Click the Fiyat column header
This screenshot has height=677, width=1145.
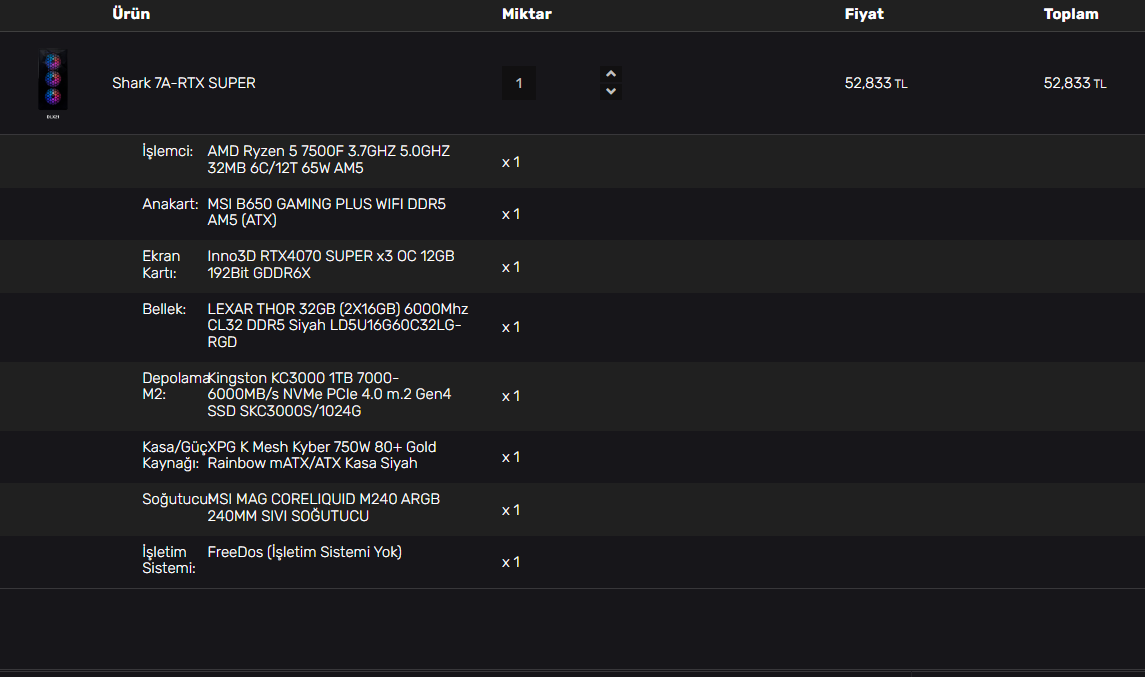pyautogui.click(x=864, y=14)
